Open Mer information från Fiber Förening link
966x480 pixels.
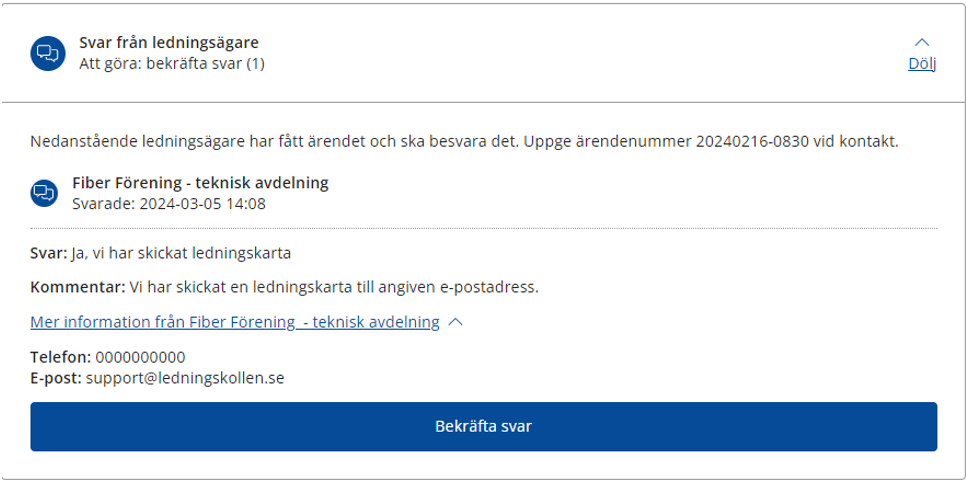click(x=235, y=322)
